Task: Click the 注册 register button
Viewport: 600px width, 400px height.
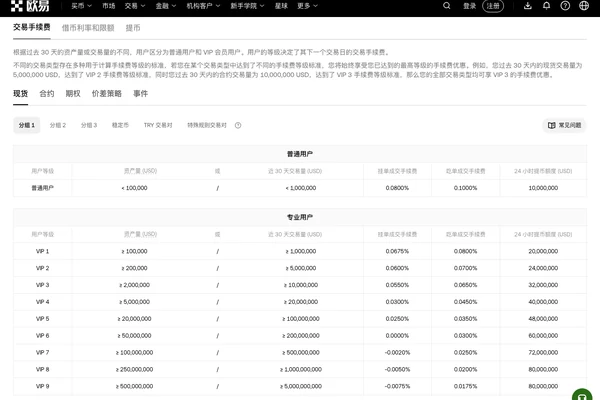Action: 493,6
